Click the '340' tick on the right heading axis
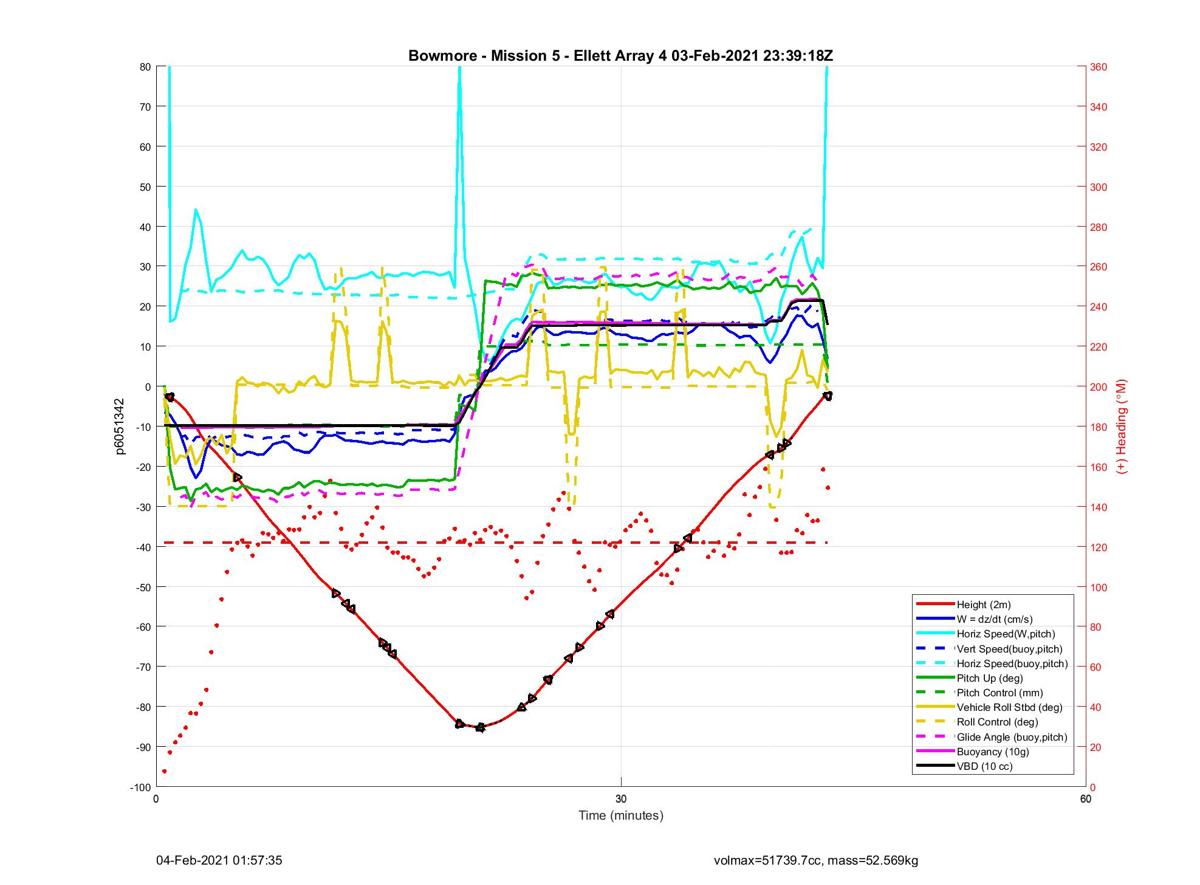The image size is (1200, 885). [1100, 107]
